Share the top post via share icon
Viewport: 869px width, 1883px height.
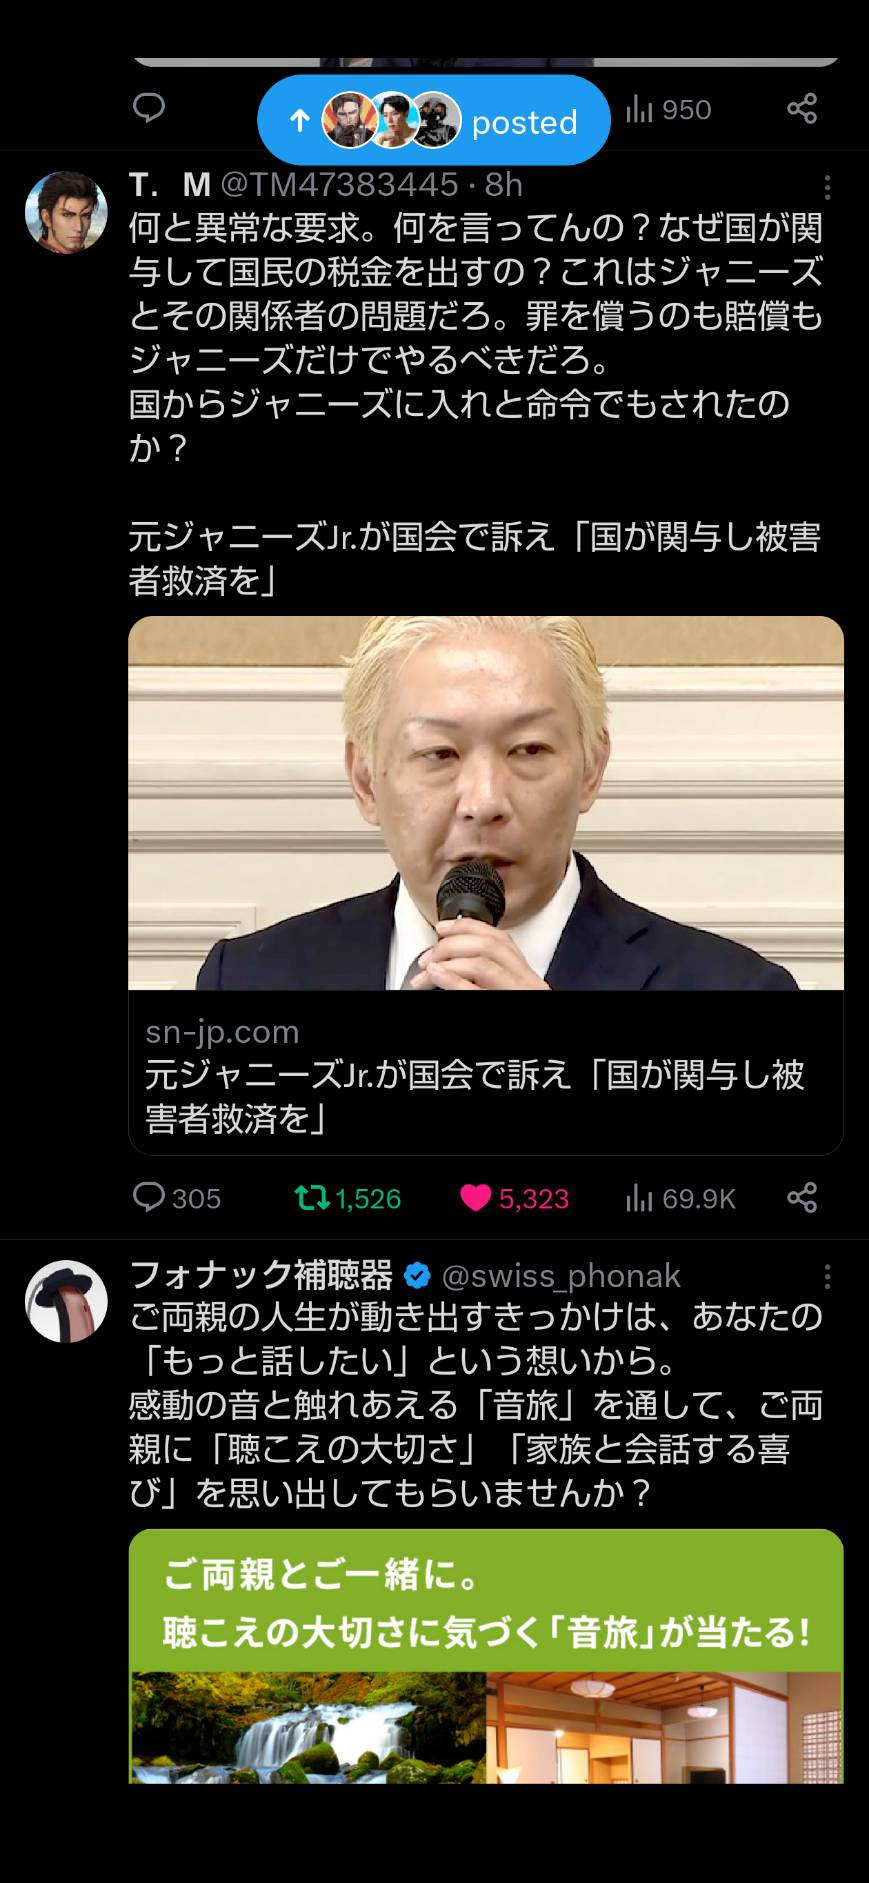point(802,108)
